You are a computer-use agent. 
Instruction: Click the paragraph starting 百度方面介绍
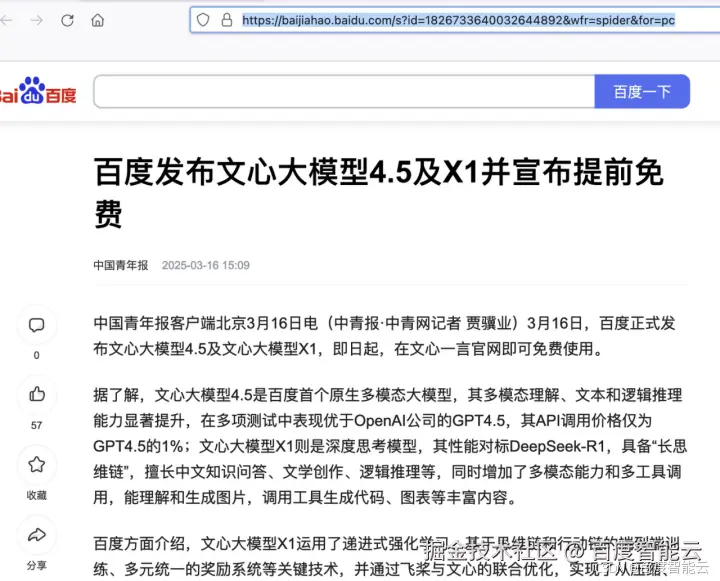point(388,557)
